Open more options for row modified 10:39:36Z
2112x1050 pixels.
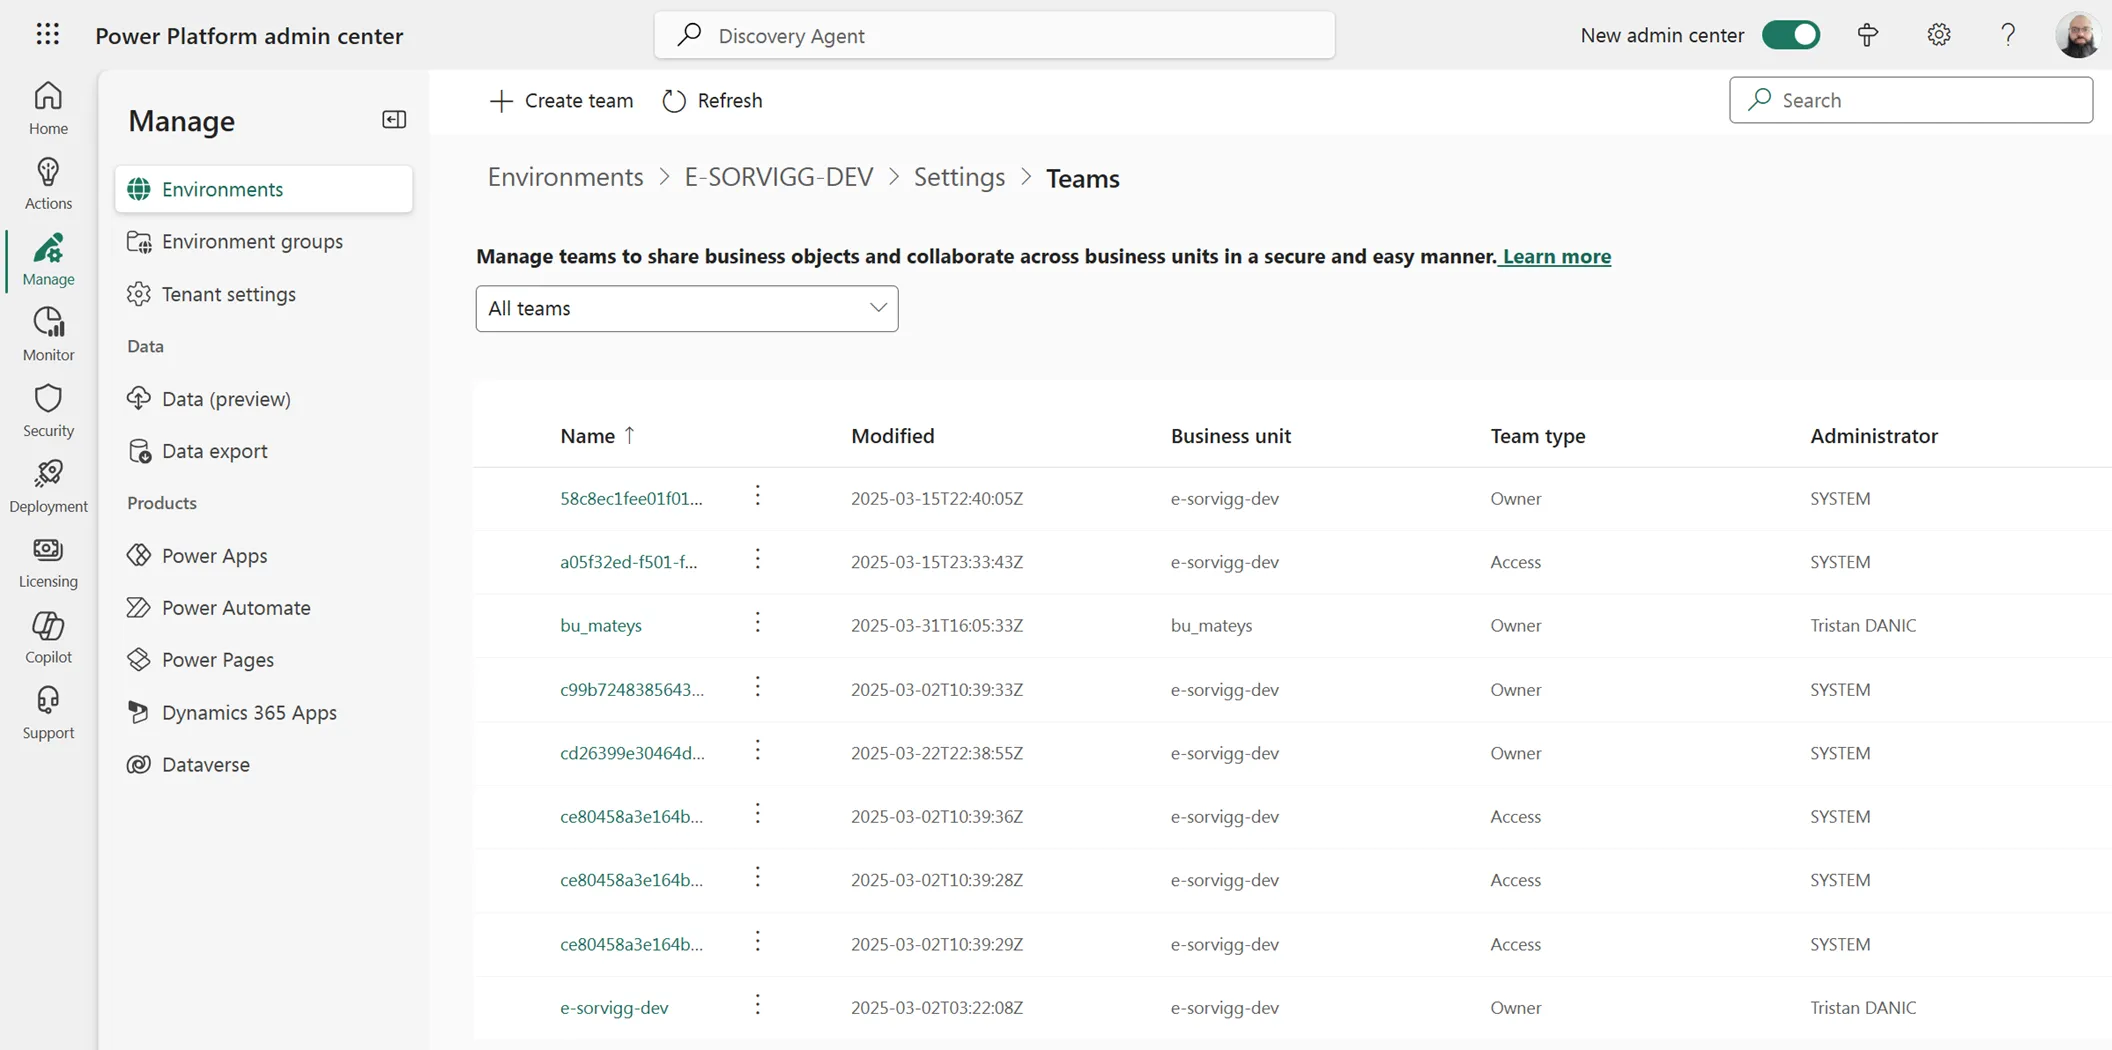tap(757, 814)
